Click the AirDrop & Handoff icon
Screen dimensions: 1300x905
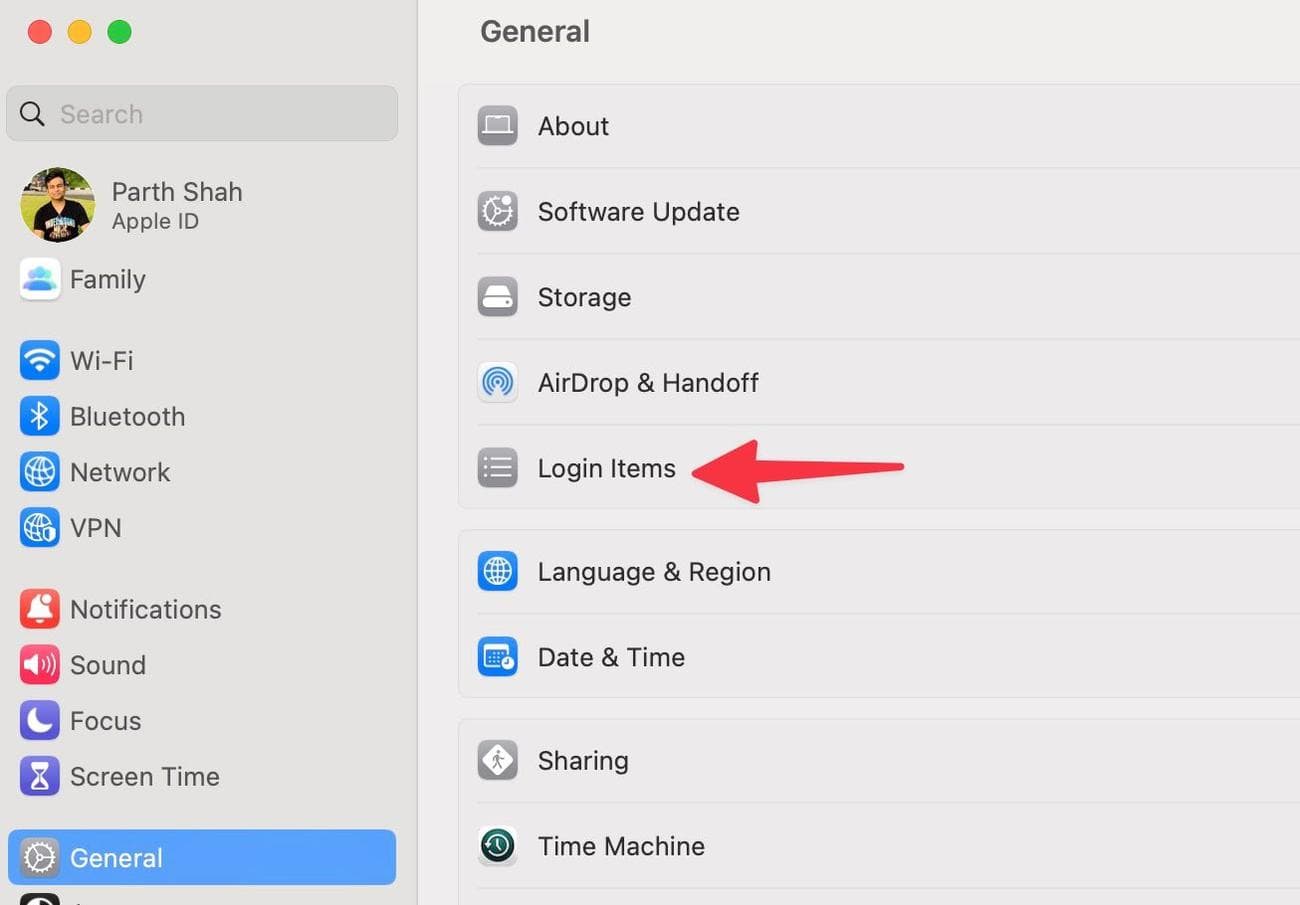[x=497, y=382]
